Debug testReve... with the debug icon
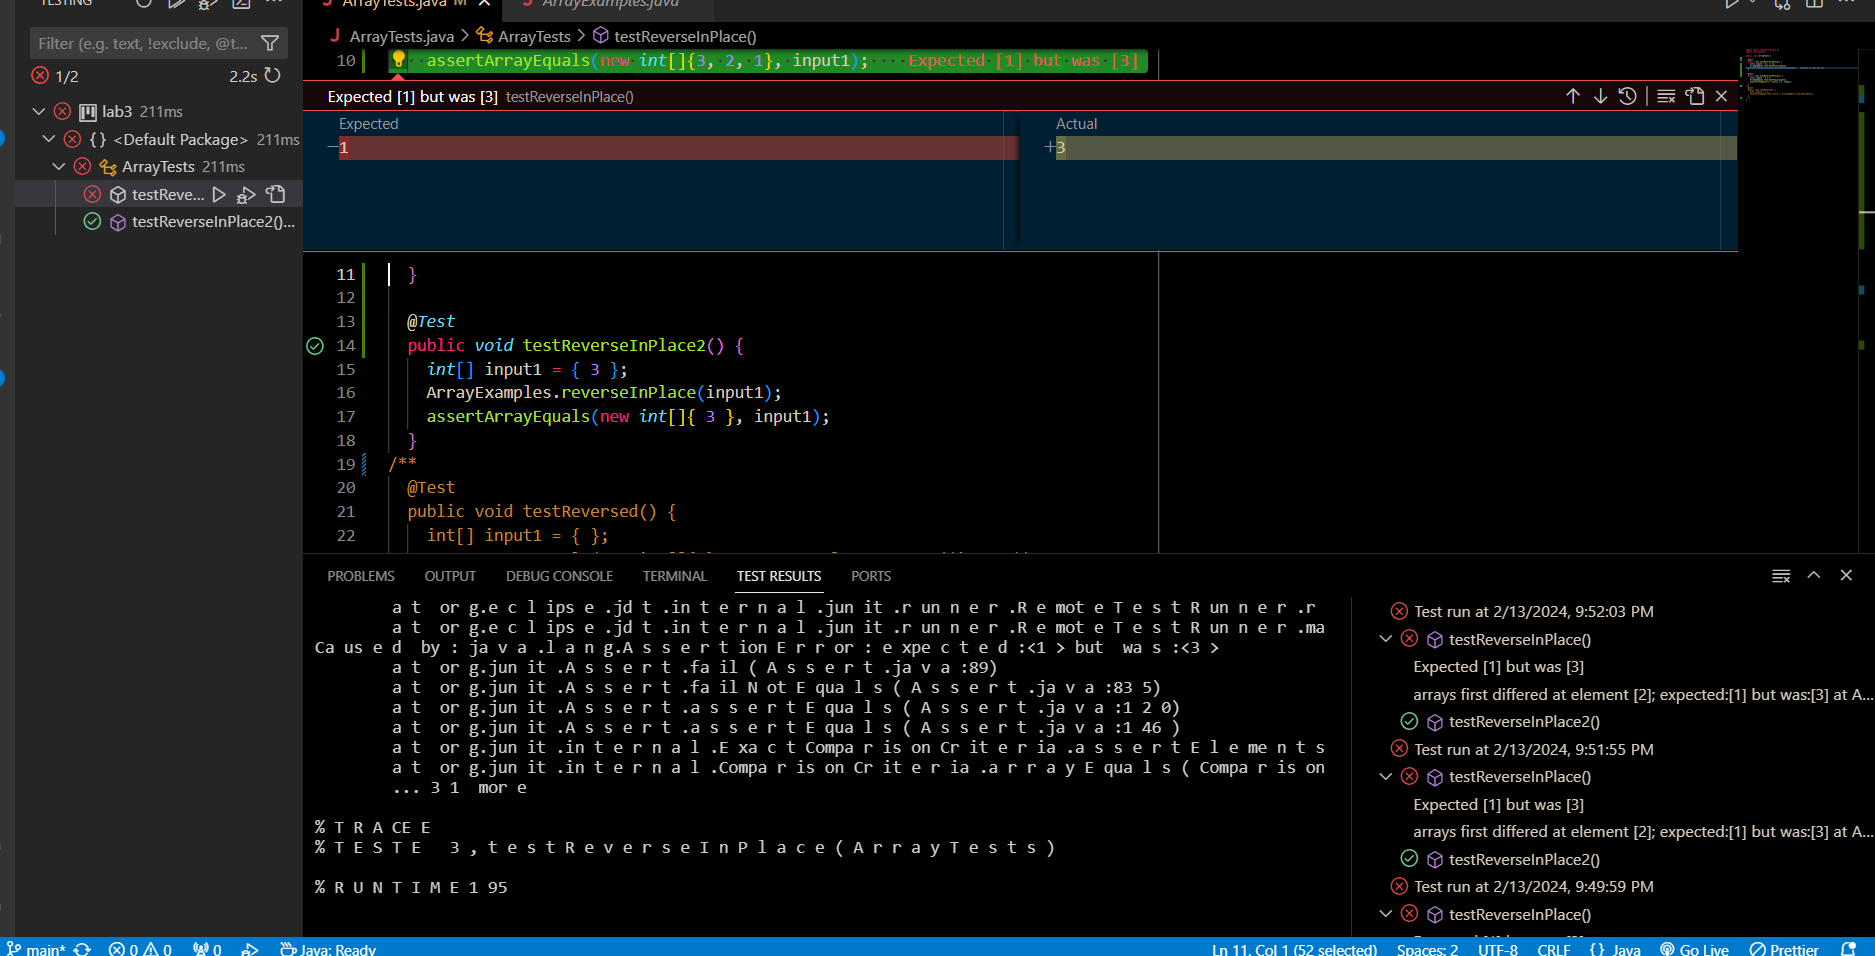Screen dimensions: 1875x956 tap(246, 194)
